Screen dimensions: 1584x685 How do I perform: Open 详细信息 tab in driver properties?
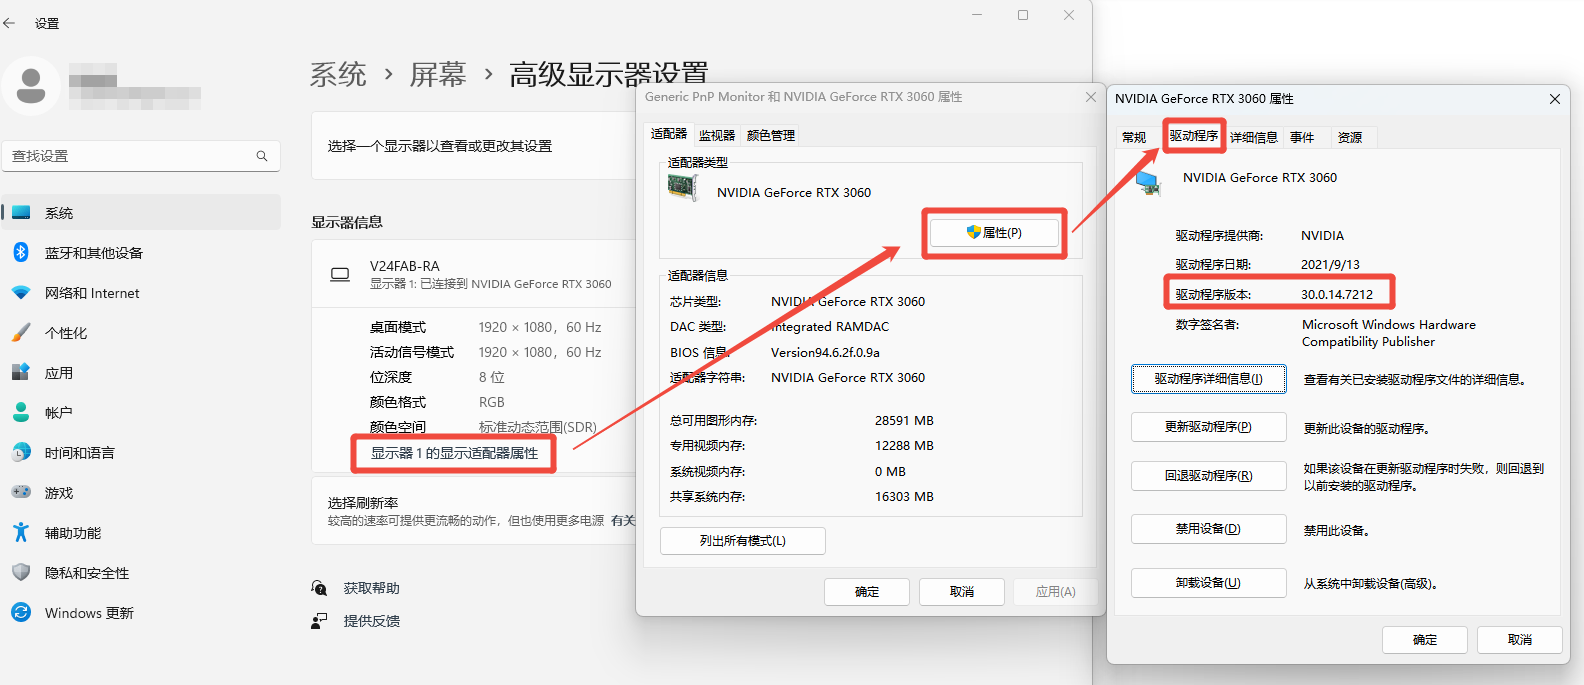(1253, 137)
